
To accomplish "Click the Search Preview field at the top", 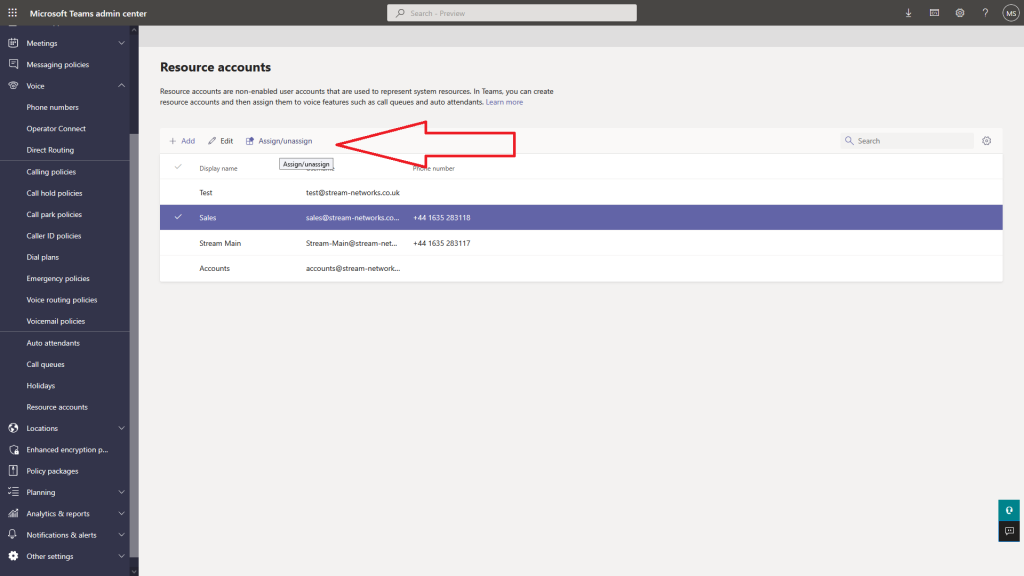I will [x=511, y=12].
